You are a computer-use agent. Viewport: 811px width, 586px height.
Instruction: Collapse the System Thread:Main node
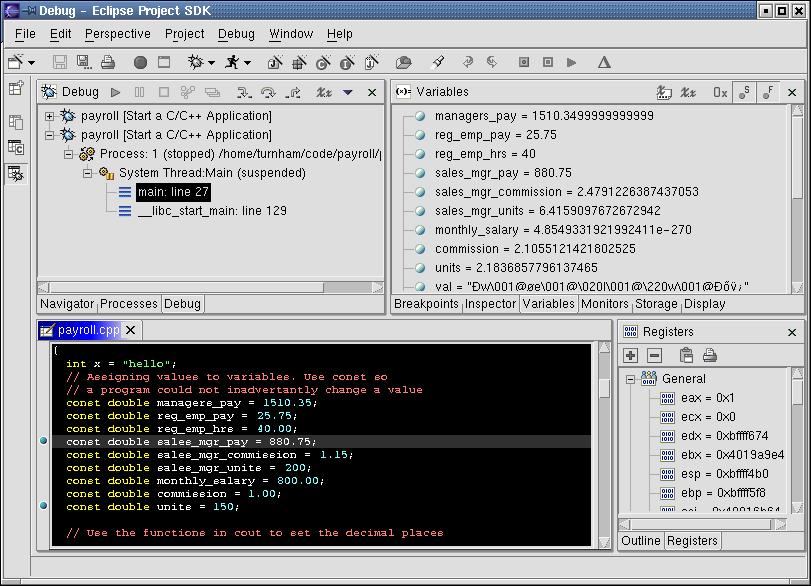pos(87,173)
